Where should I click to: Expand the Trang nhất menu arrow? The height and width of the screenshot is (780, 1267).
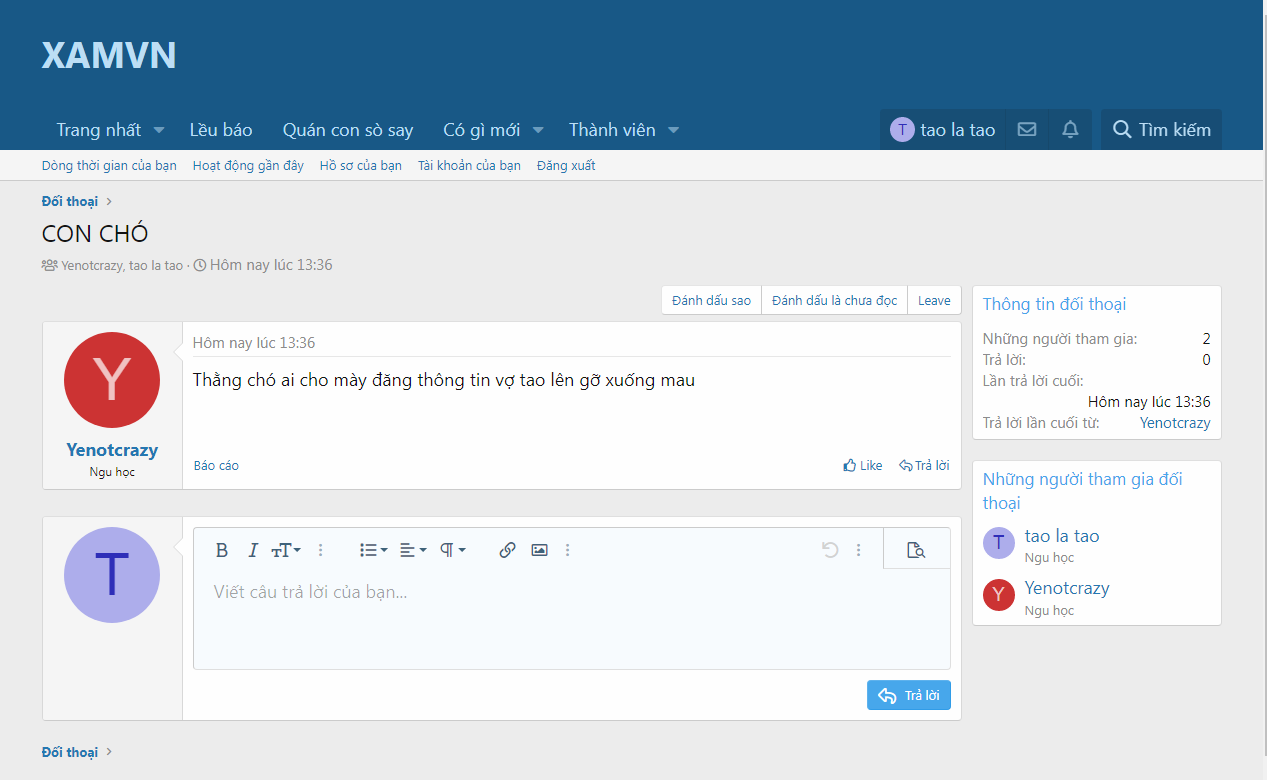(159, 130)
